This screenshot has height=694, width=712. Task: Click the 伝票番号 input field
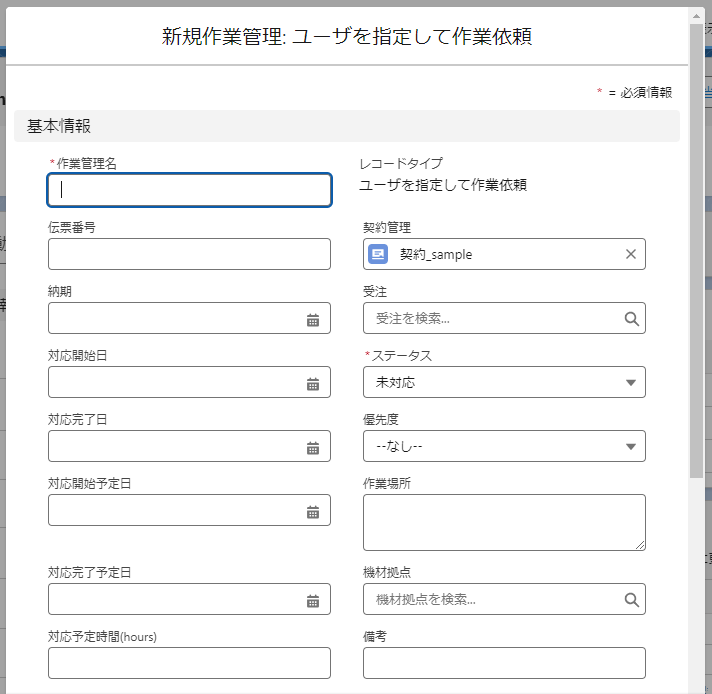tap(189, 254)
